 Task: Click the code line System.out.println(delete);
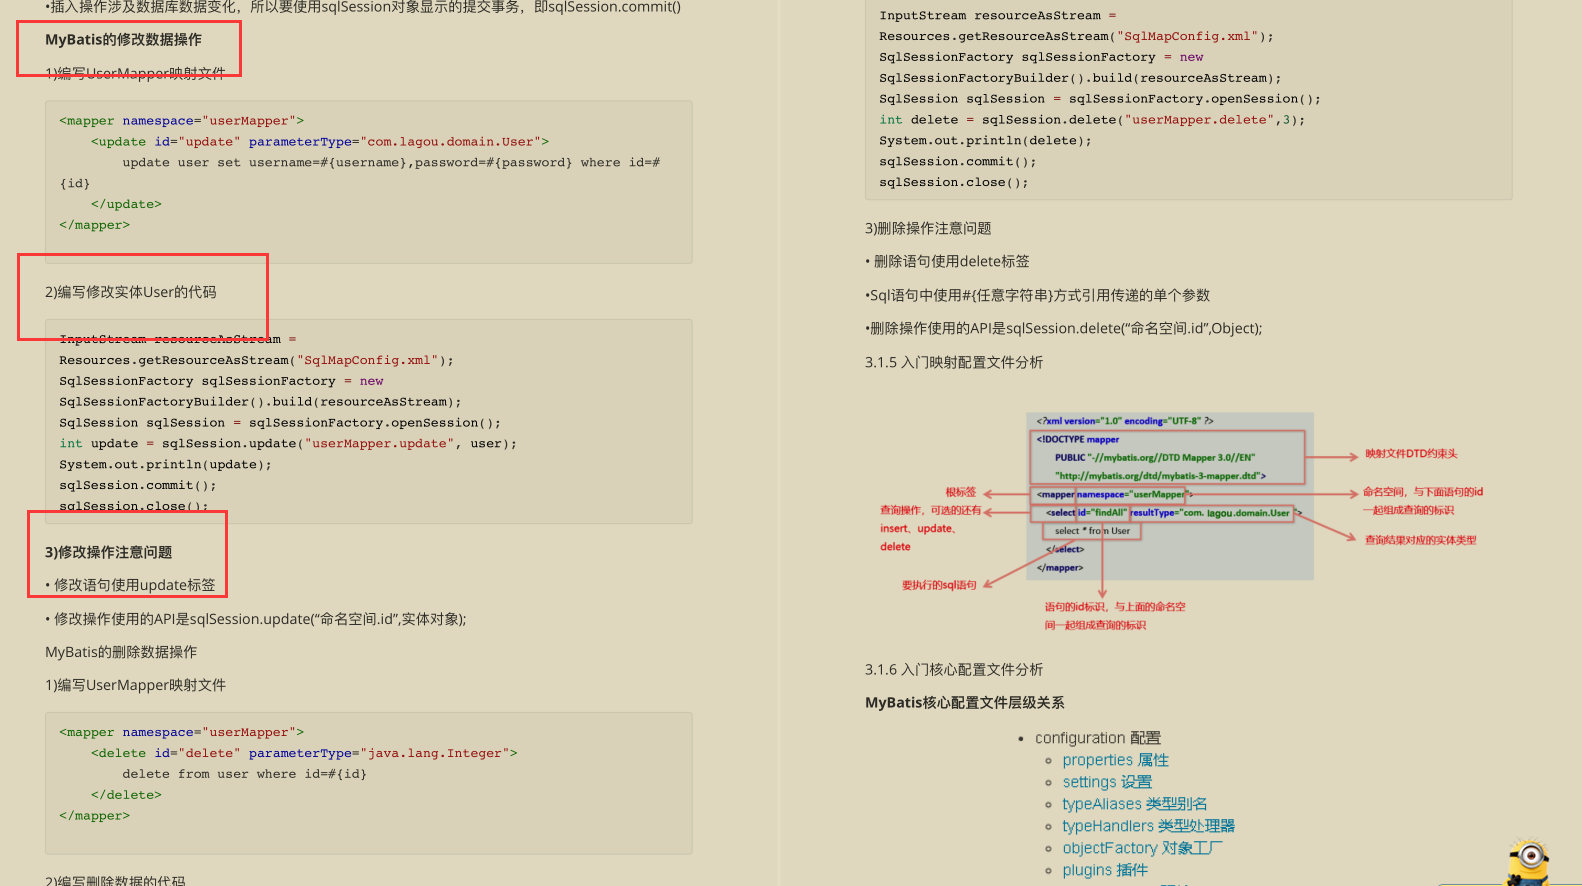click(985, 140)
